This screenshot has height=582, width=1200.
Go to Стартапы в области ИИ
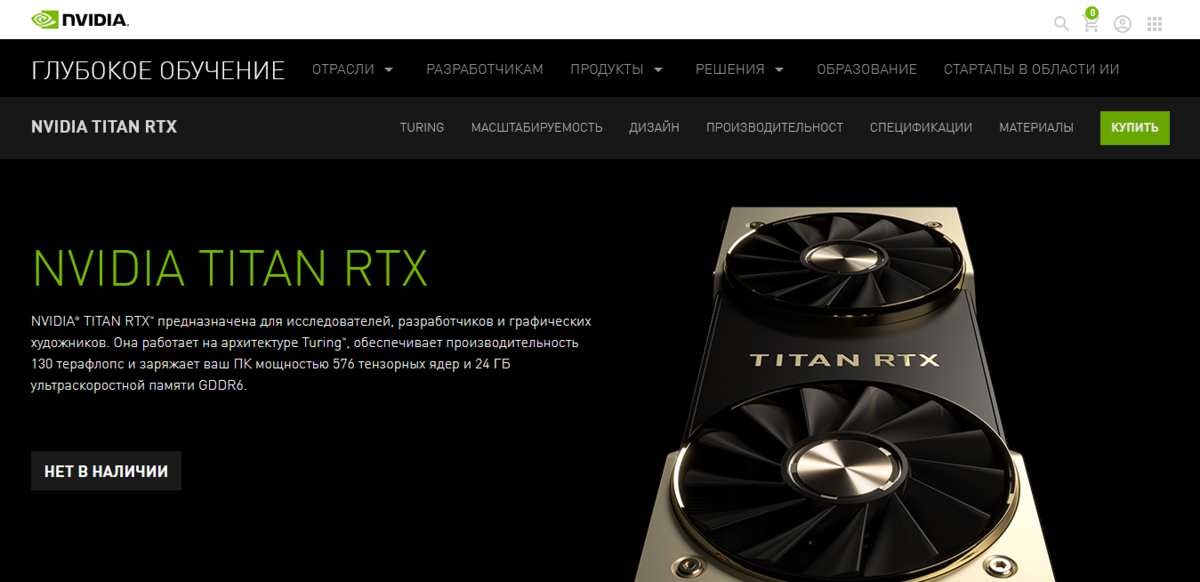pos(1031,69)
